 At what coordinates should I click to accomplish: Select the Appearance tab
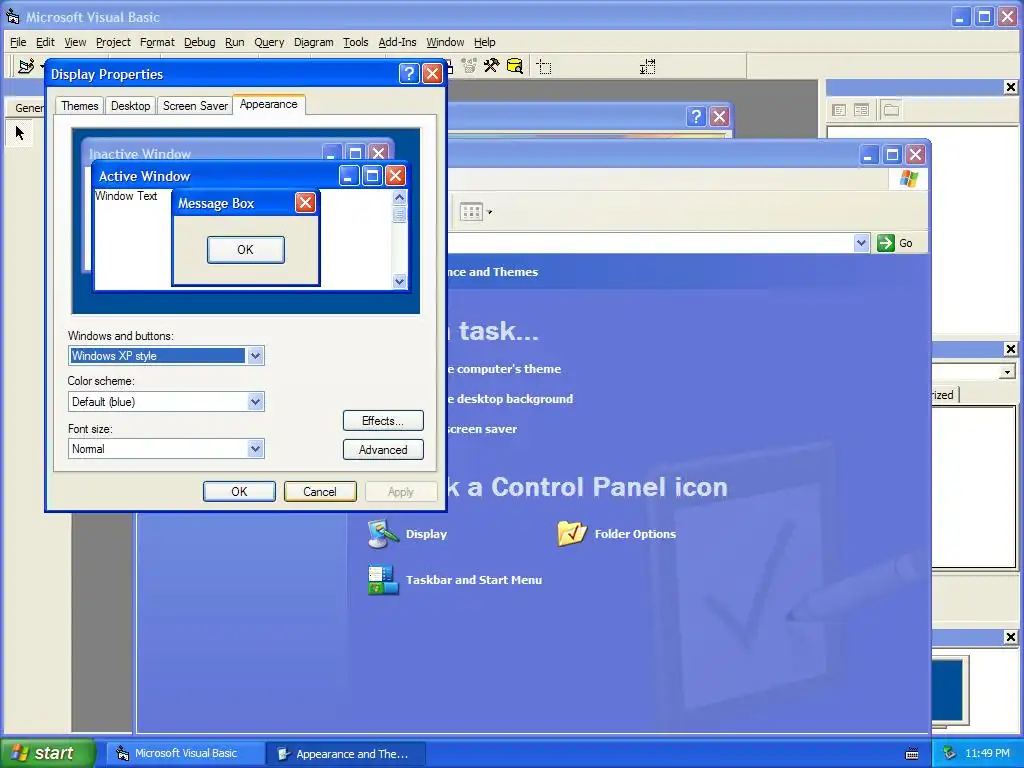point(268,104)
